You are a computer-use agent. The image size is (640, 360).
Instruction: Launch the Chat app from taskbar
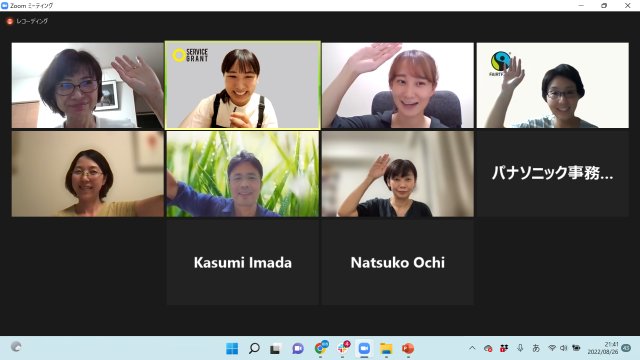pyautogui.click(x=298, y=348)
